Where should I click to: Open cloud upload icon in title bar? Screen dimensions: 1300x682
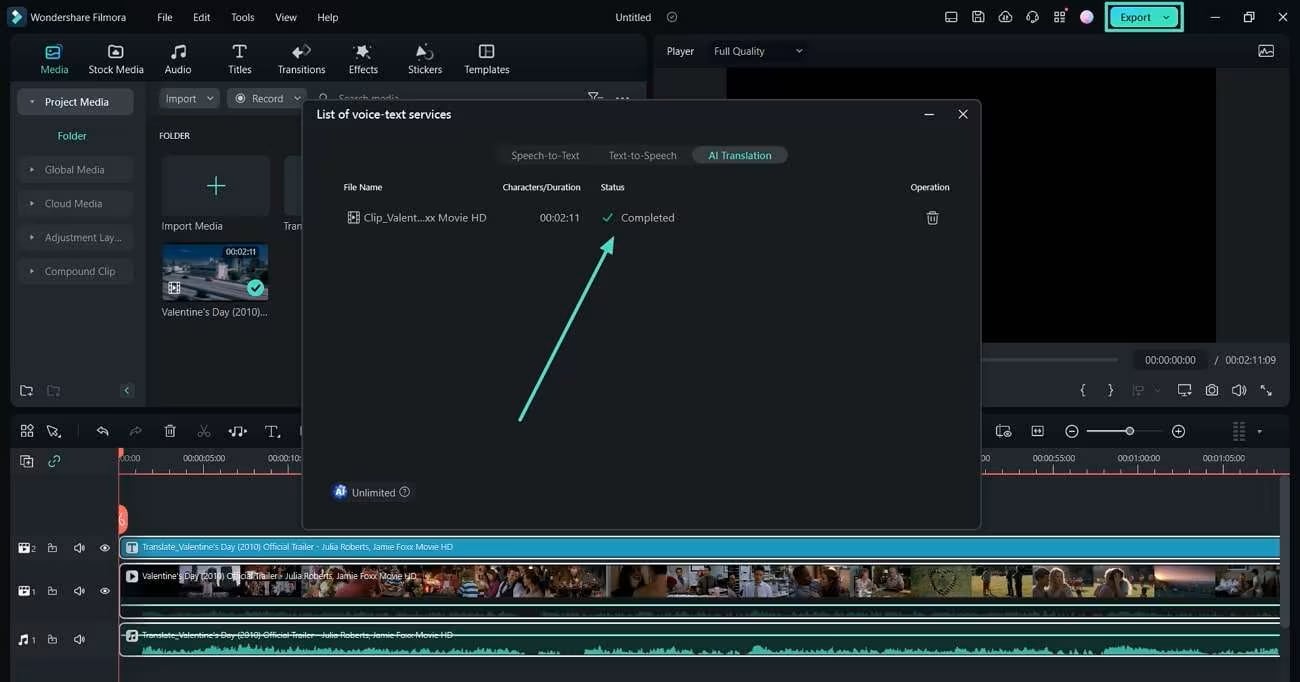coord(1005,17)
